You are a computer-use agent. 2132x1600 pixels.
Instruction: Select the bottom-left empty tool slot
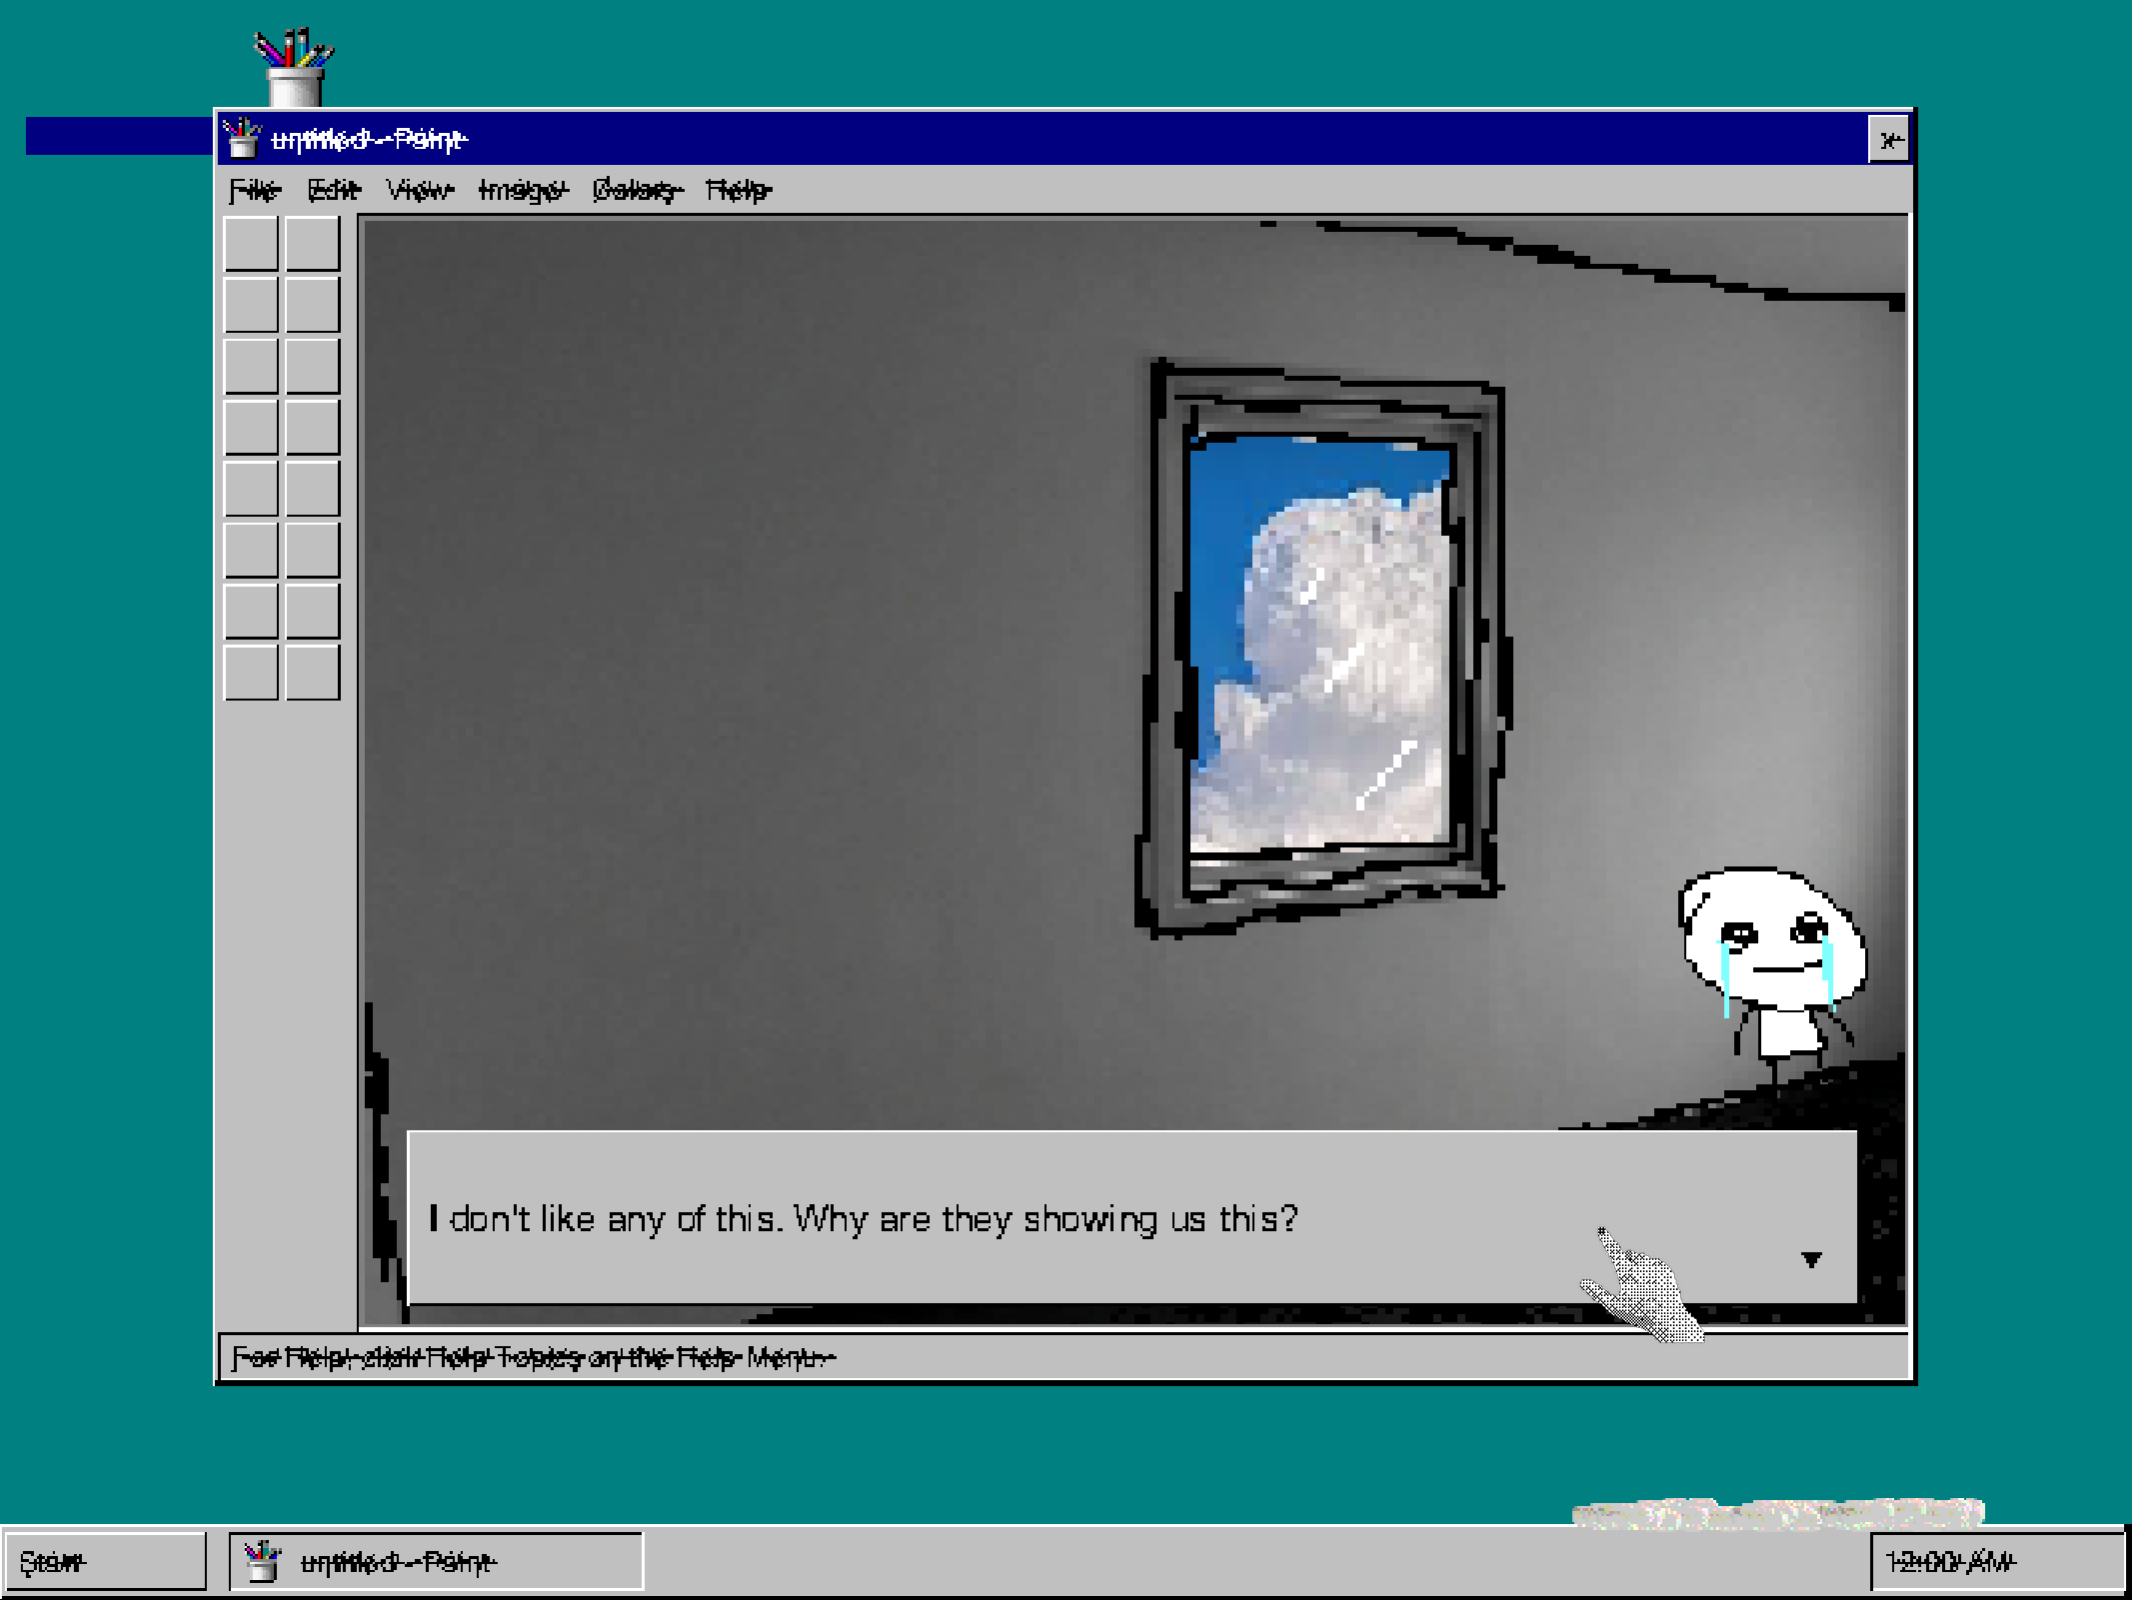point(251,672)
